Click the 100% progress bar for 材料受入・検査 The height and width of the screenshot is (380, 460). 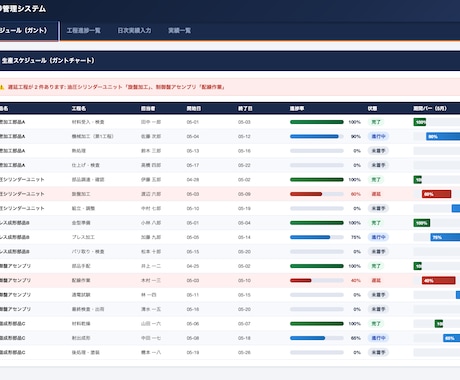click(x=317, y=122)
